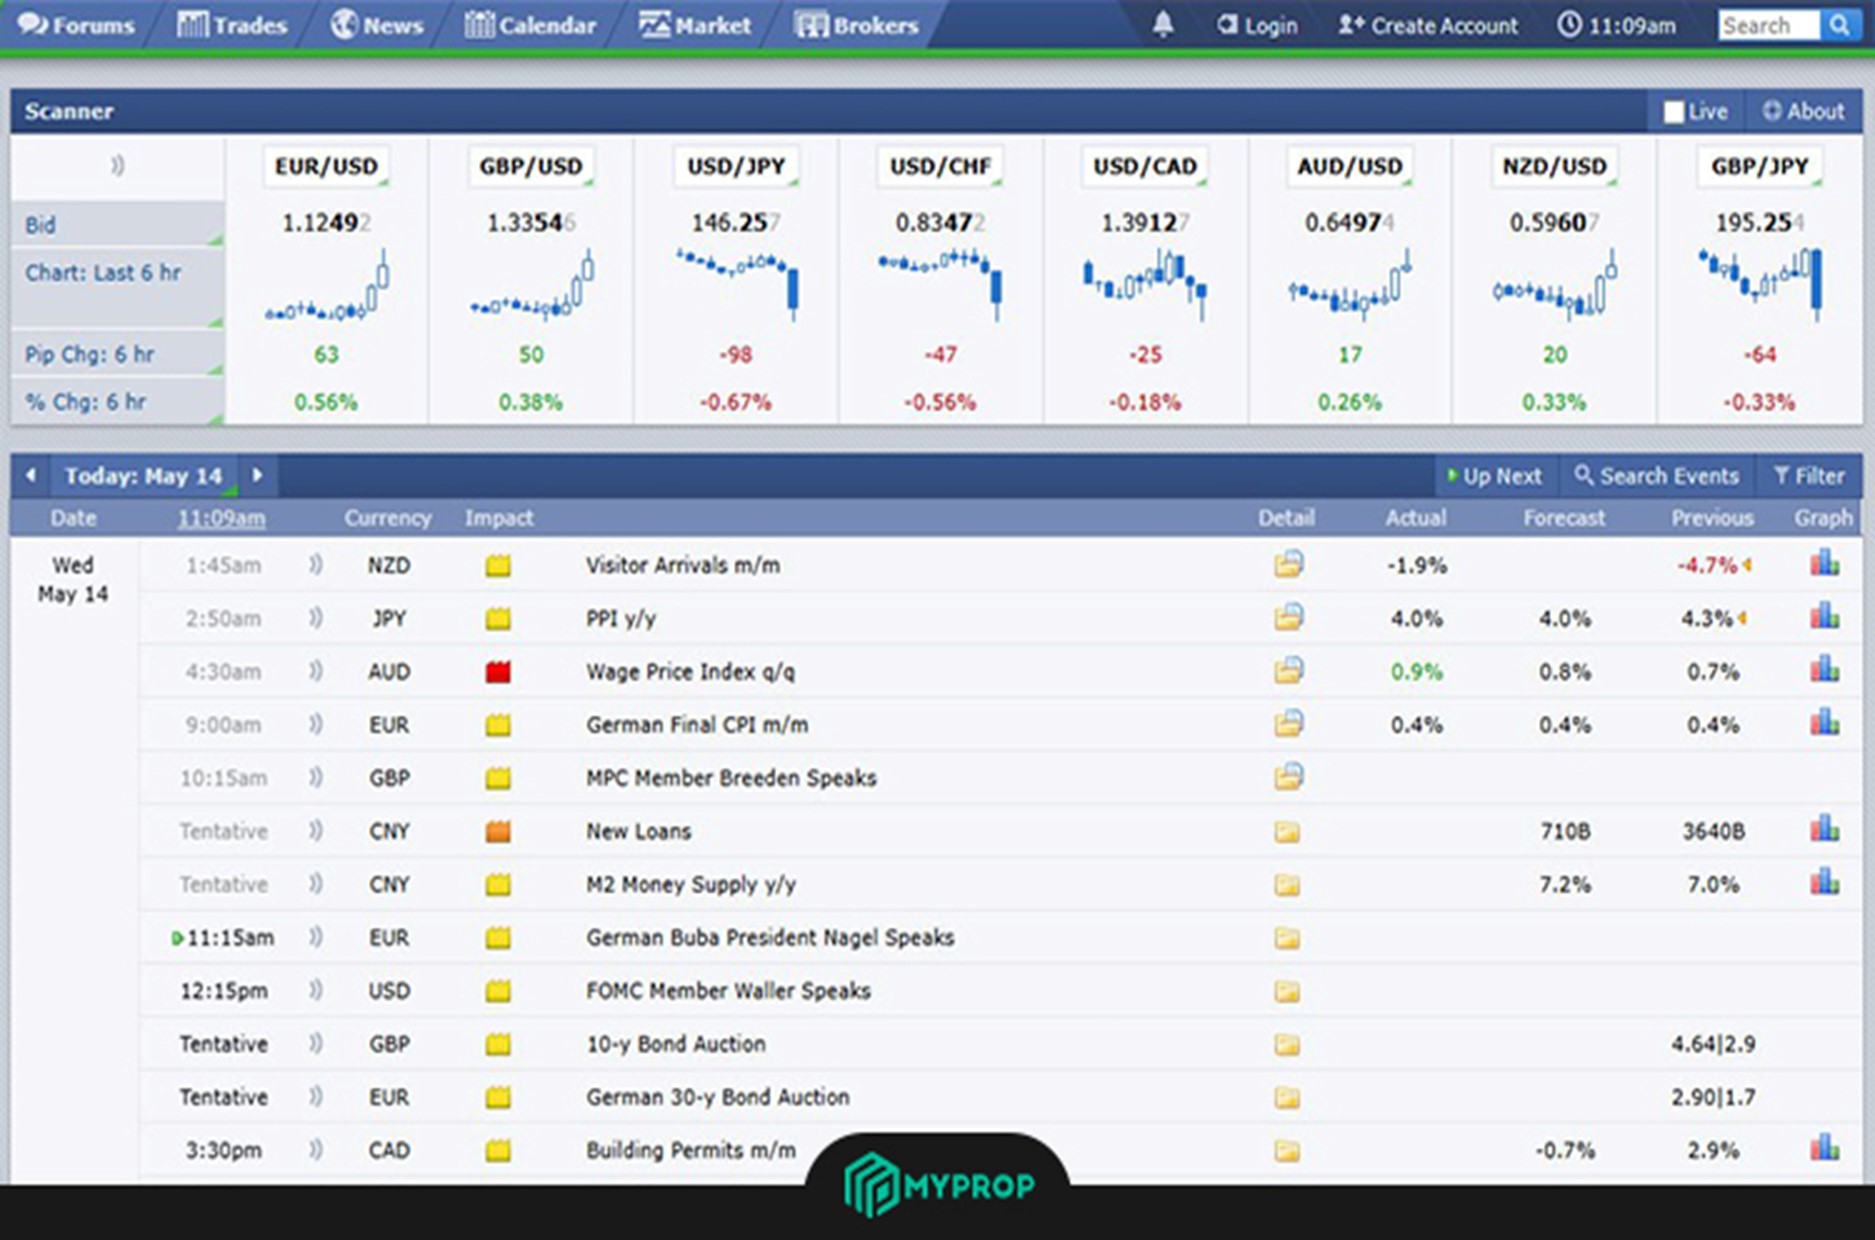Show graph for German Final CPI m/m

(x=1824, y=722)
